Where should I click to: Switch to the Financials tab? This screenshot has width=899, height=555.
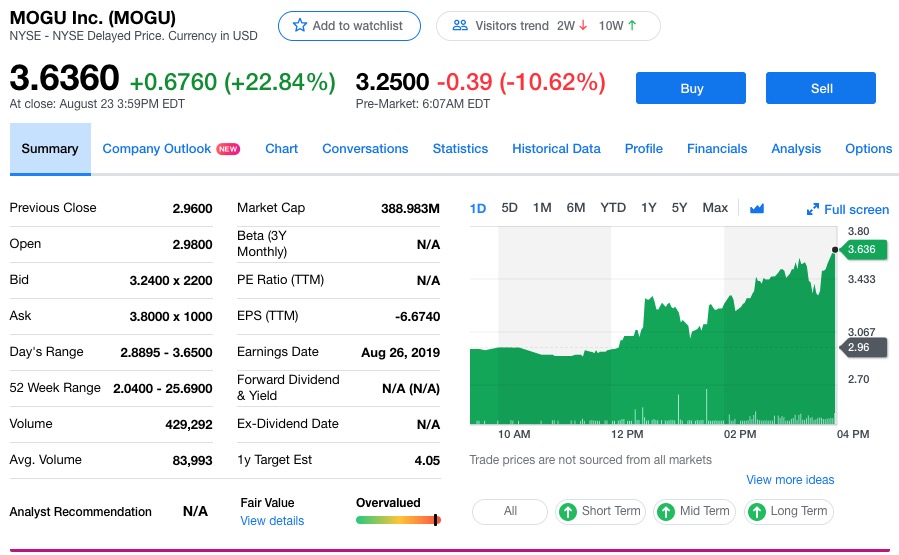(x=717, y=148)
